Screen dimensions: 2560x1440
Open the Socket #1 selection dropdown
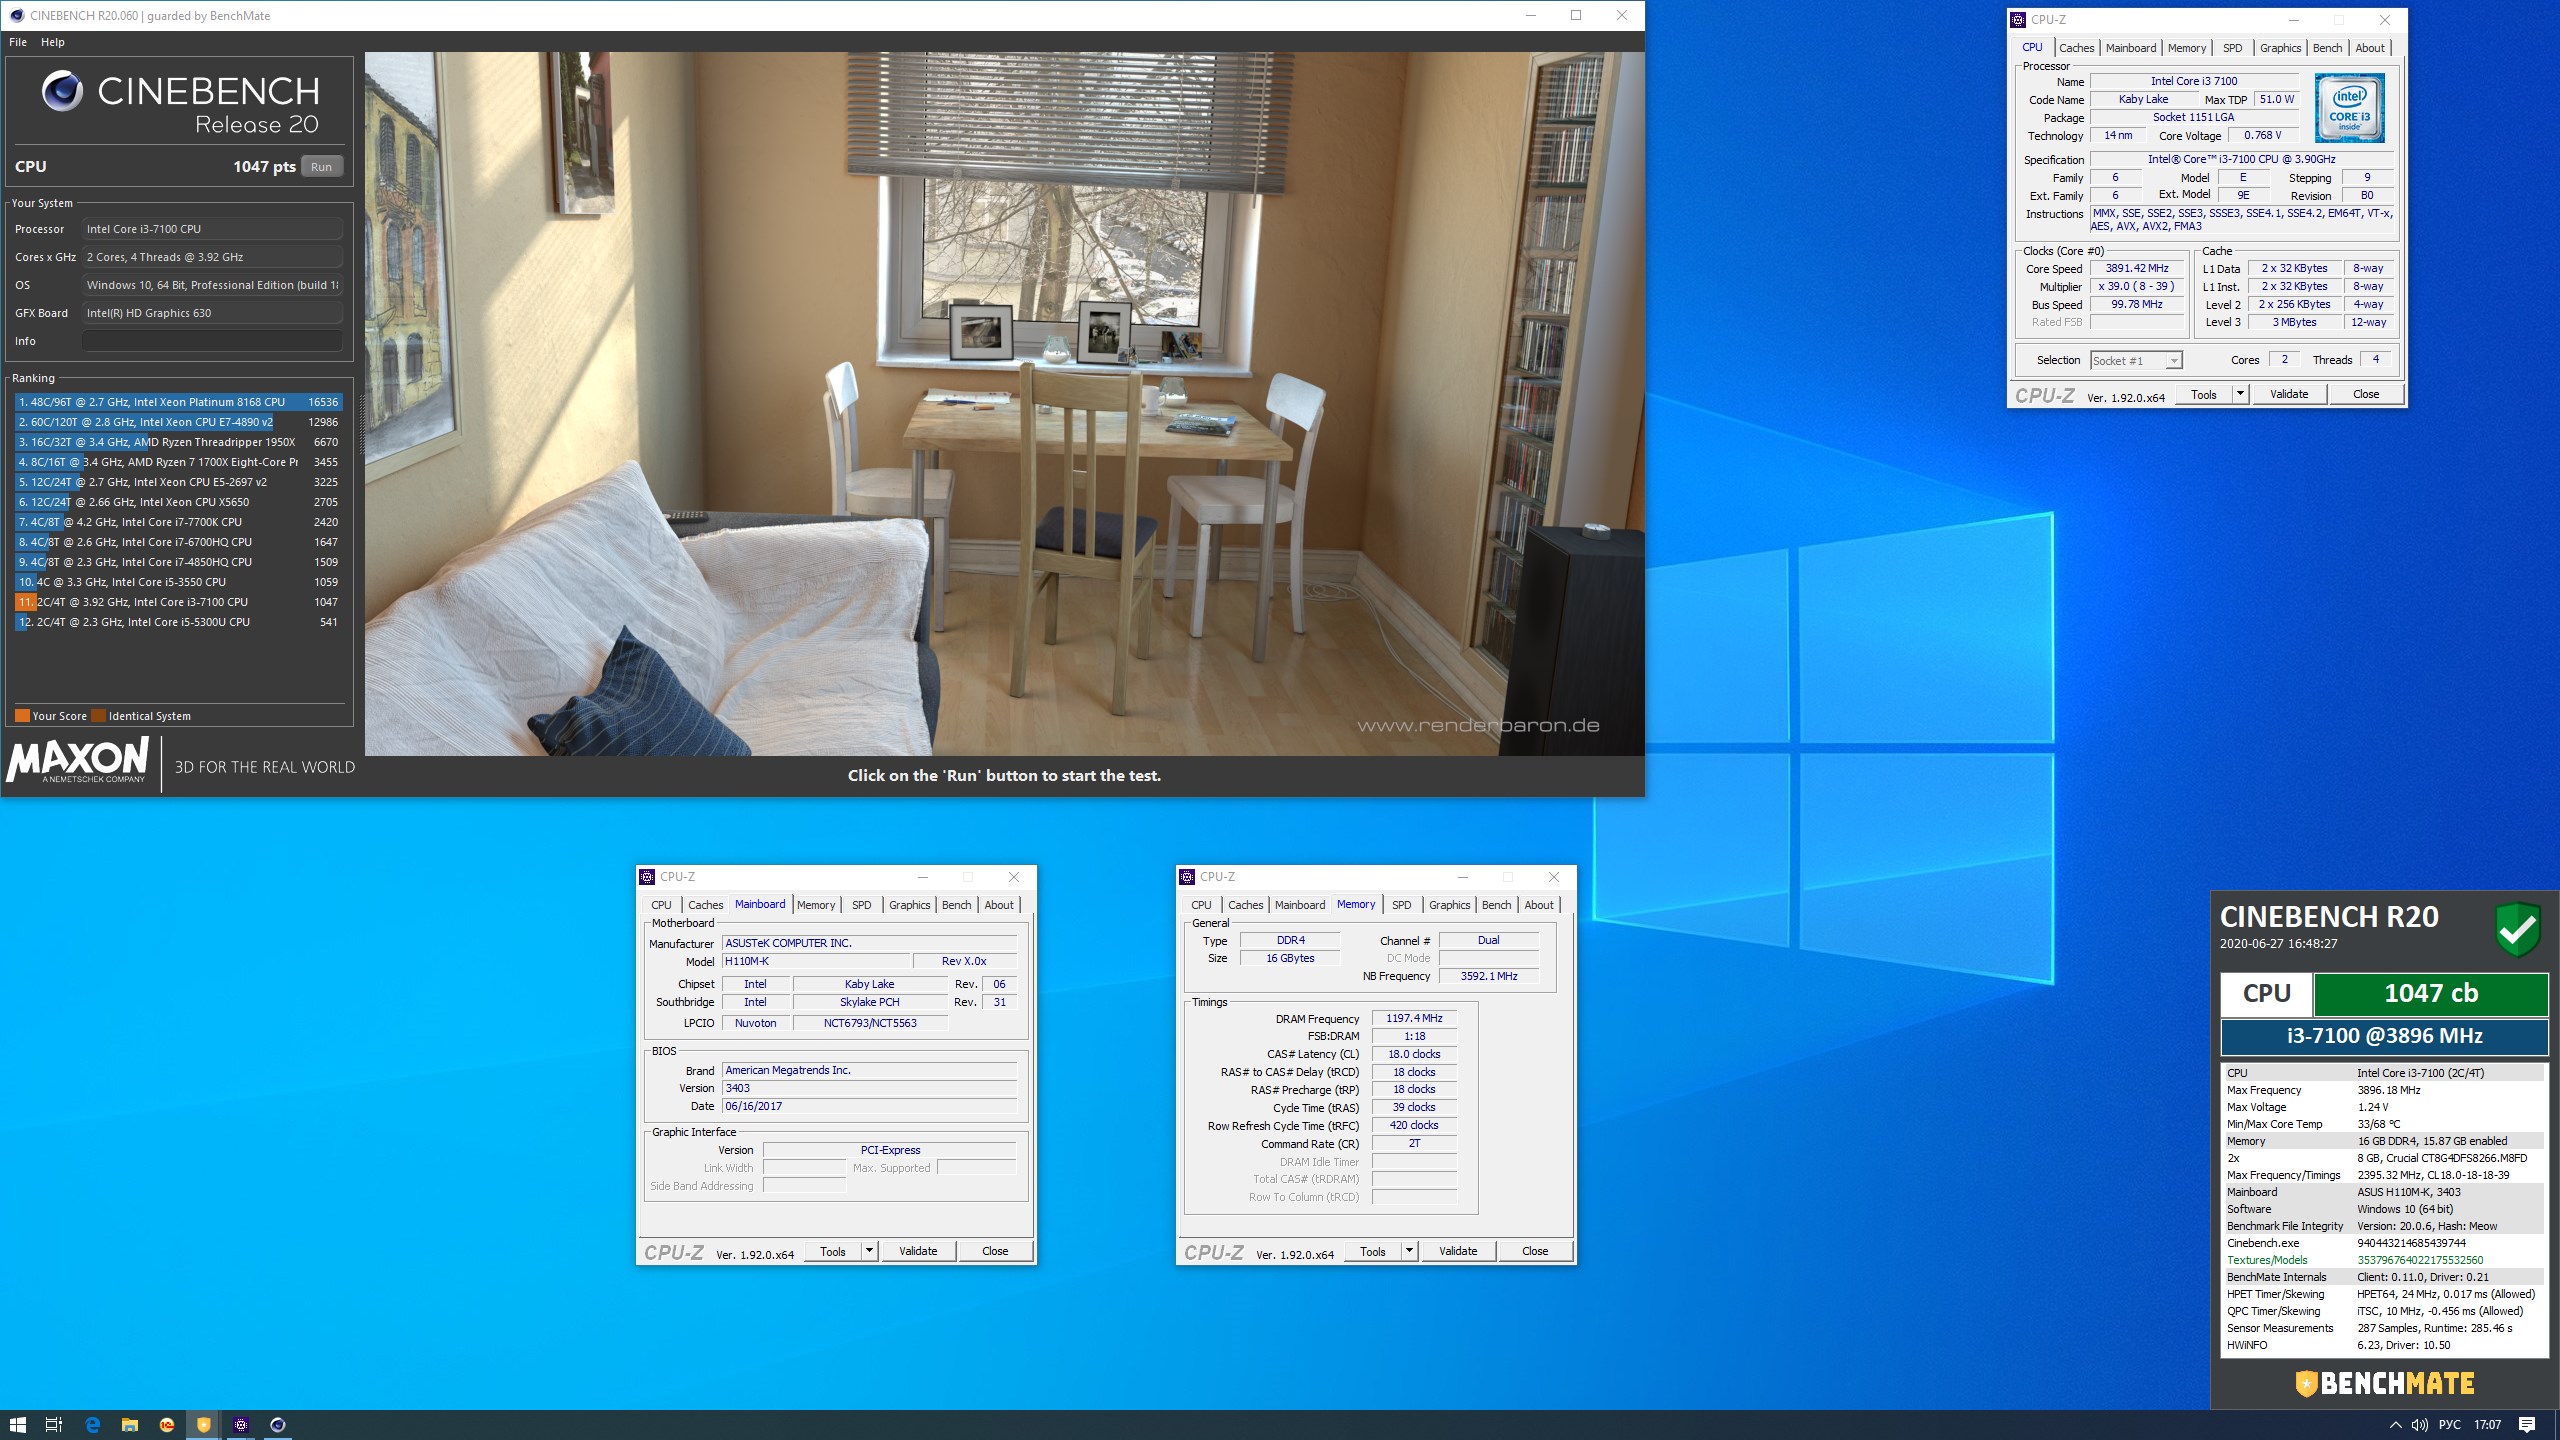(x=2136, y=361)
